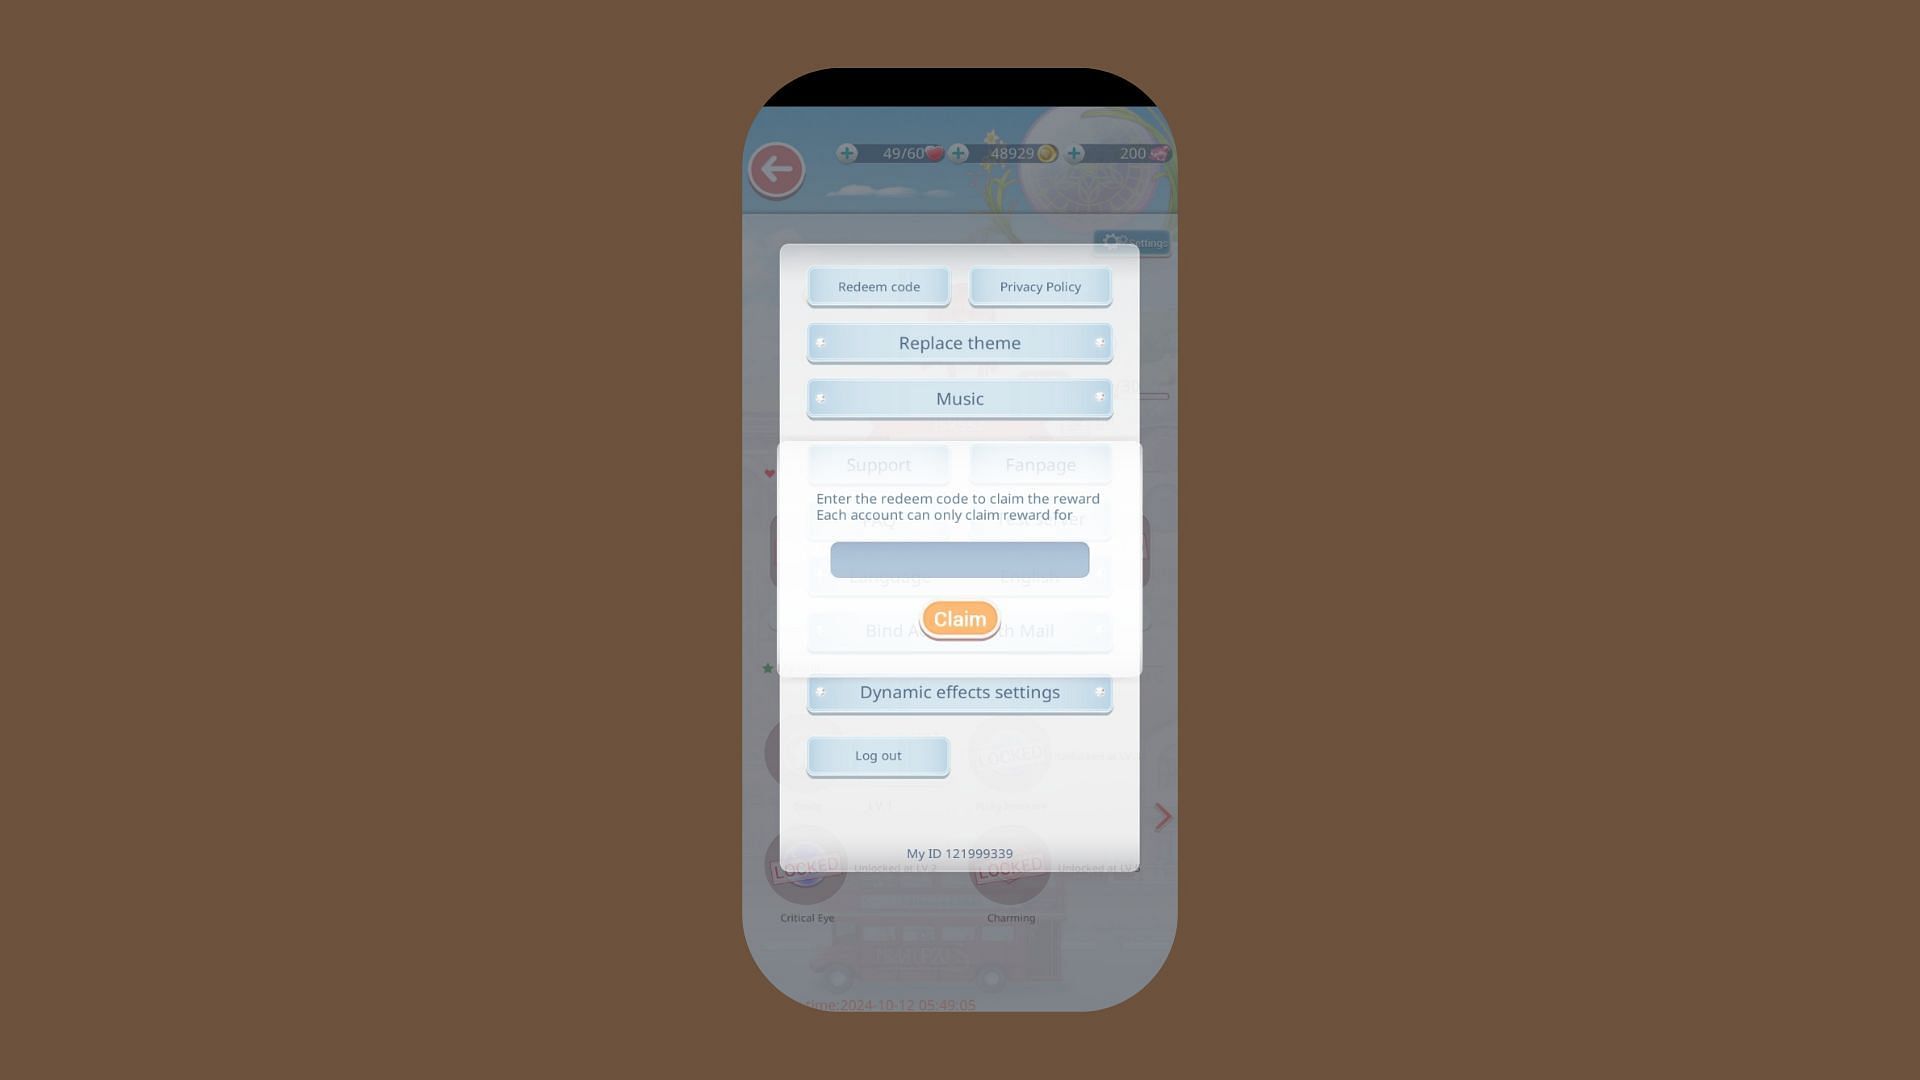Click the Redeem code button
Image resolution: width=1920 pixels, height=1080 pixels.
(878, 286)
